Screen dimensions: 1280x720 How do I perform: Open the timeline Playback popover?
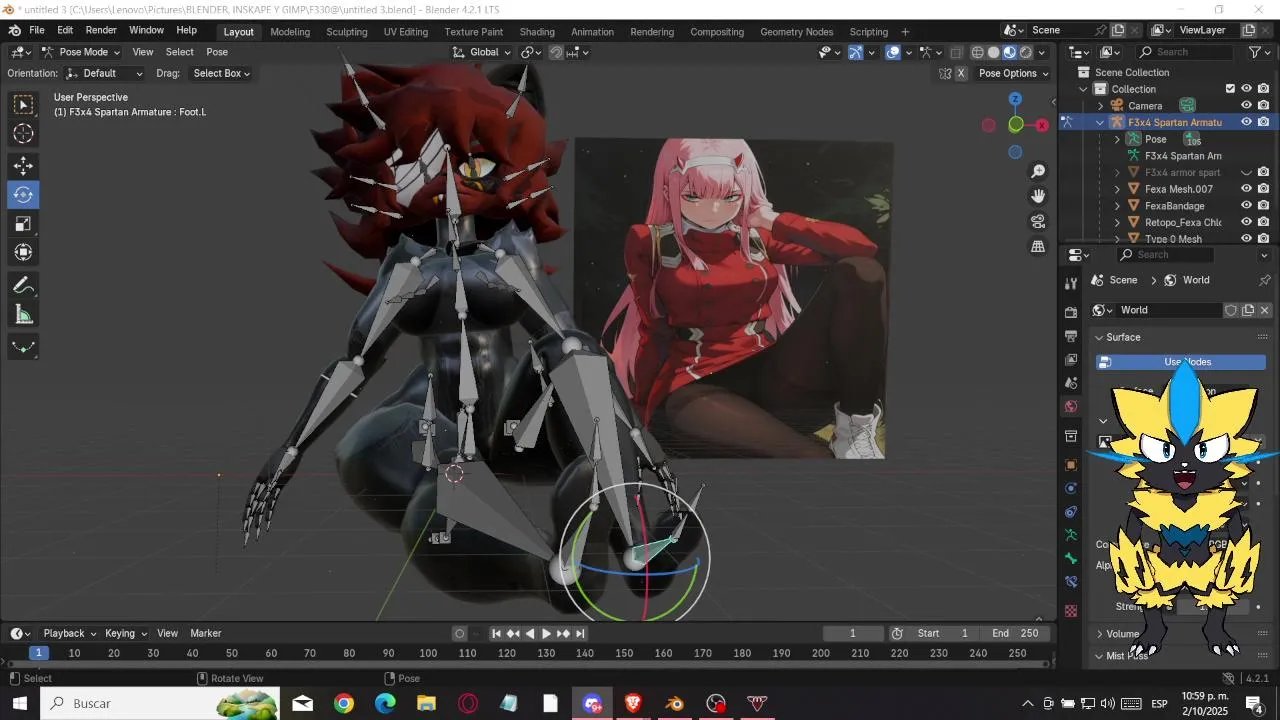[x=69, y=633]
